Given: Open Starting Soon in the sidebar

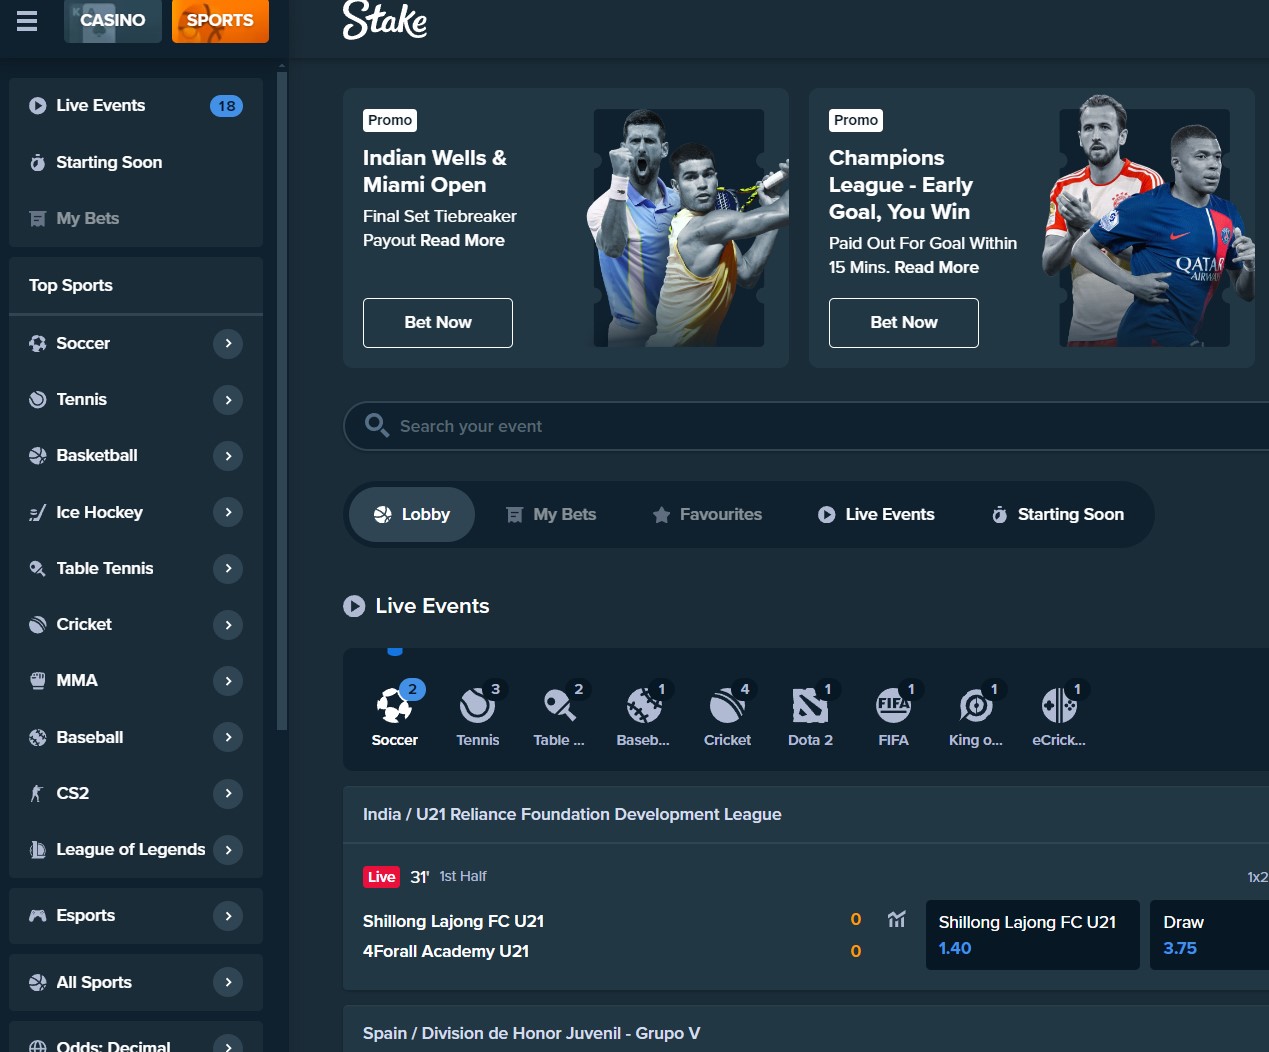Looking at the screenshot, I should pyautogui.click(x=136, y=162).
